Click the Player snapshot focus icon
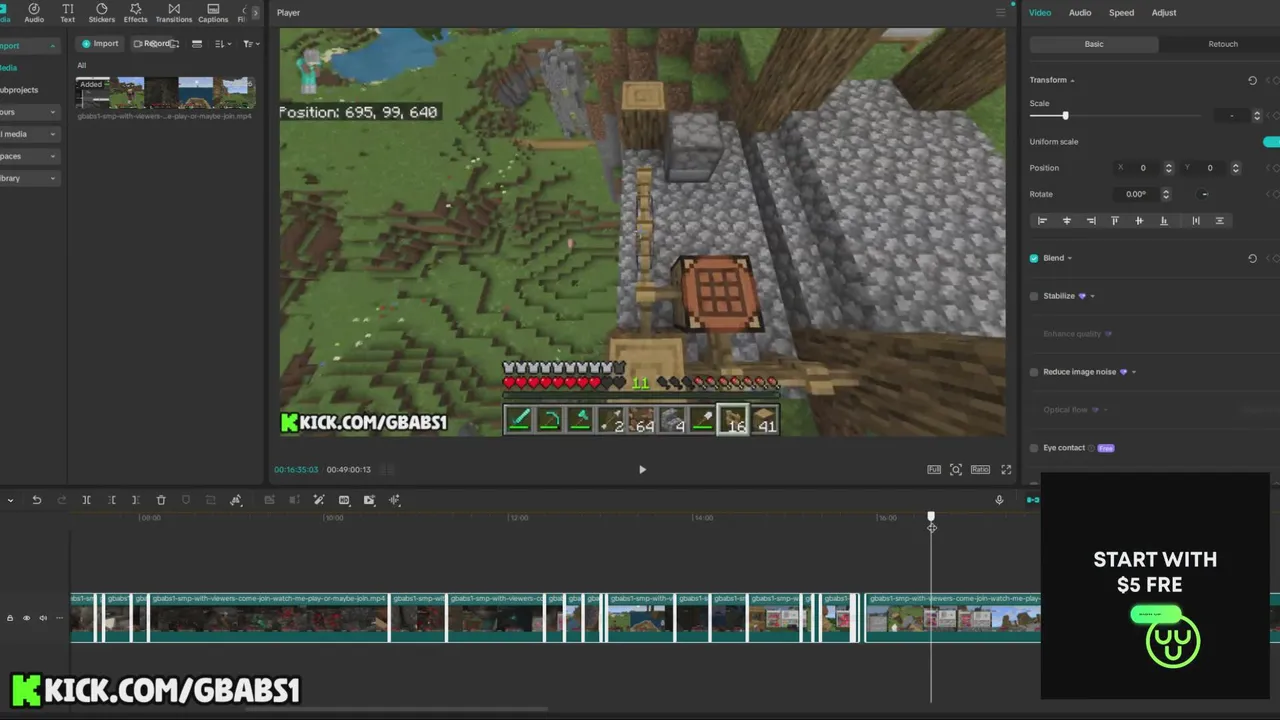Screen dimensions: 1280x720 (x=956, y=469)
